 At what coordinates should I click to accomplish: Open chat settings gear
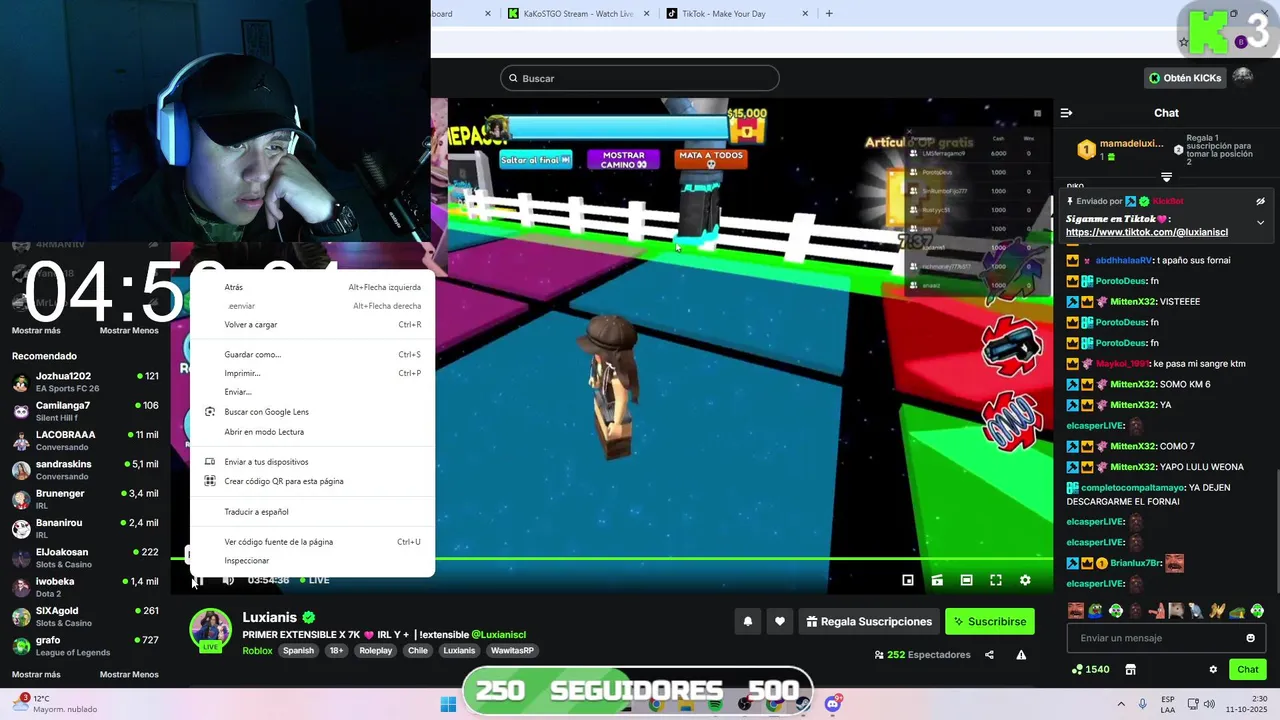[x=1213, y=669]
